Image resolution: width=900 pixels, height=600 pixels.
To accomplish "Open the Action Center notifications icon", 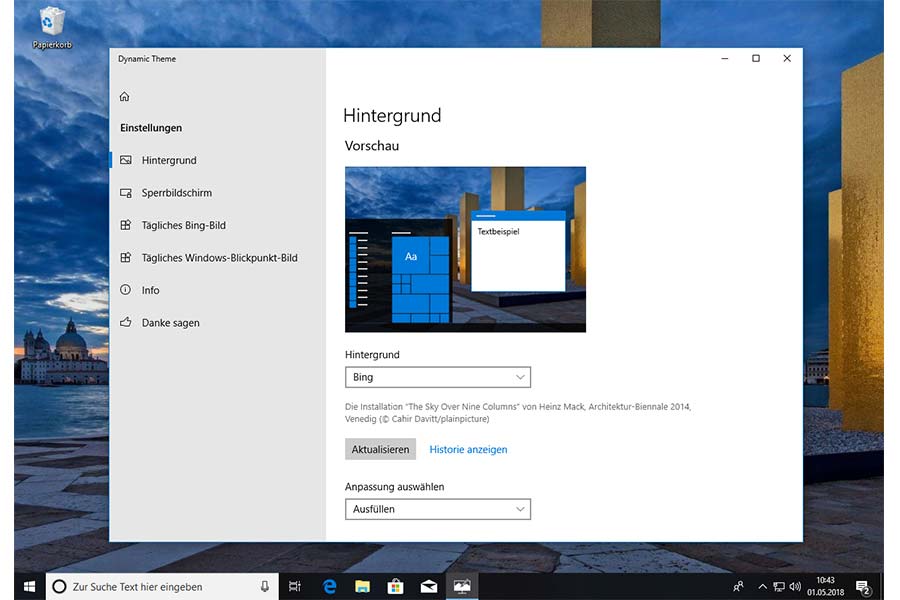I will point(863,587).
